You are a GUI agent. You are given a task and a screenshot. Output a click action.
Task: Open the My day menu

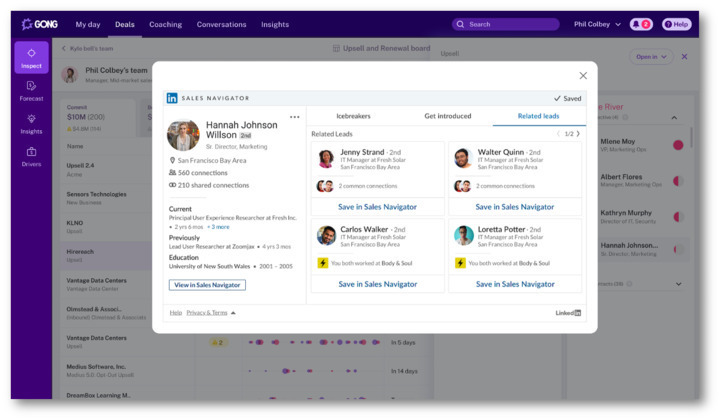tap(88, 24)
